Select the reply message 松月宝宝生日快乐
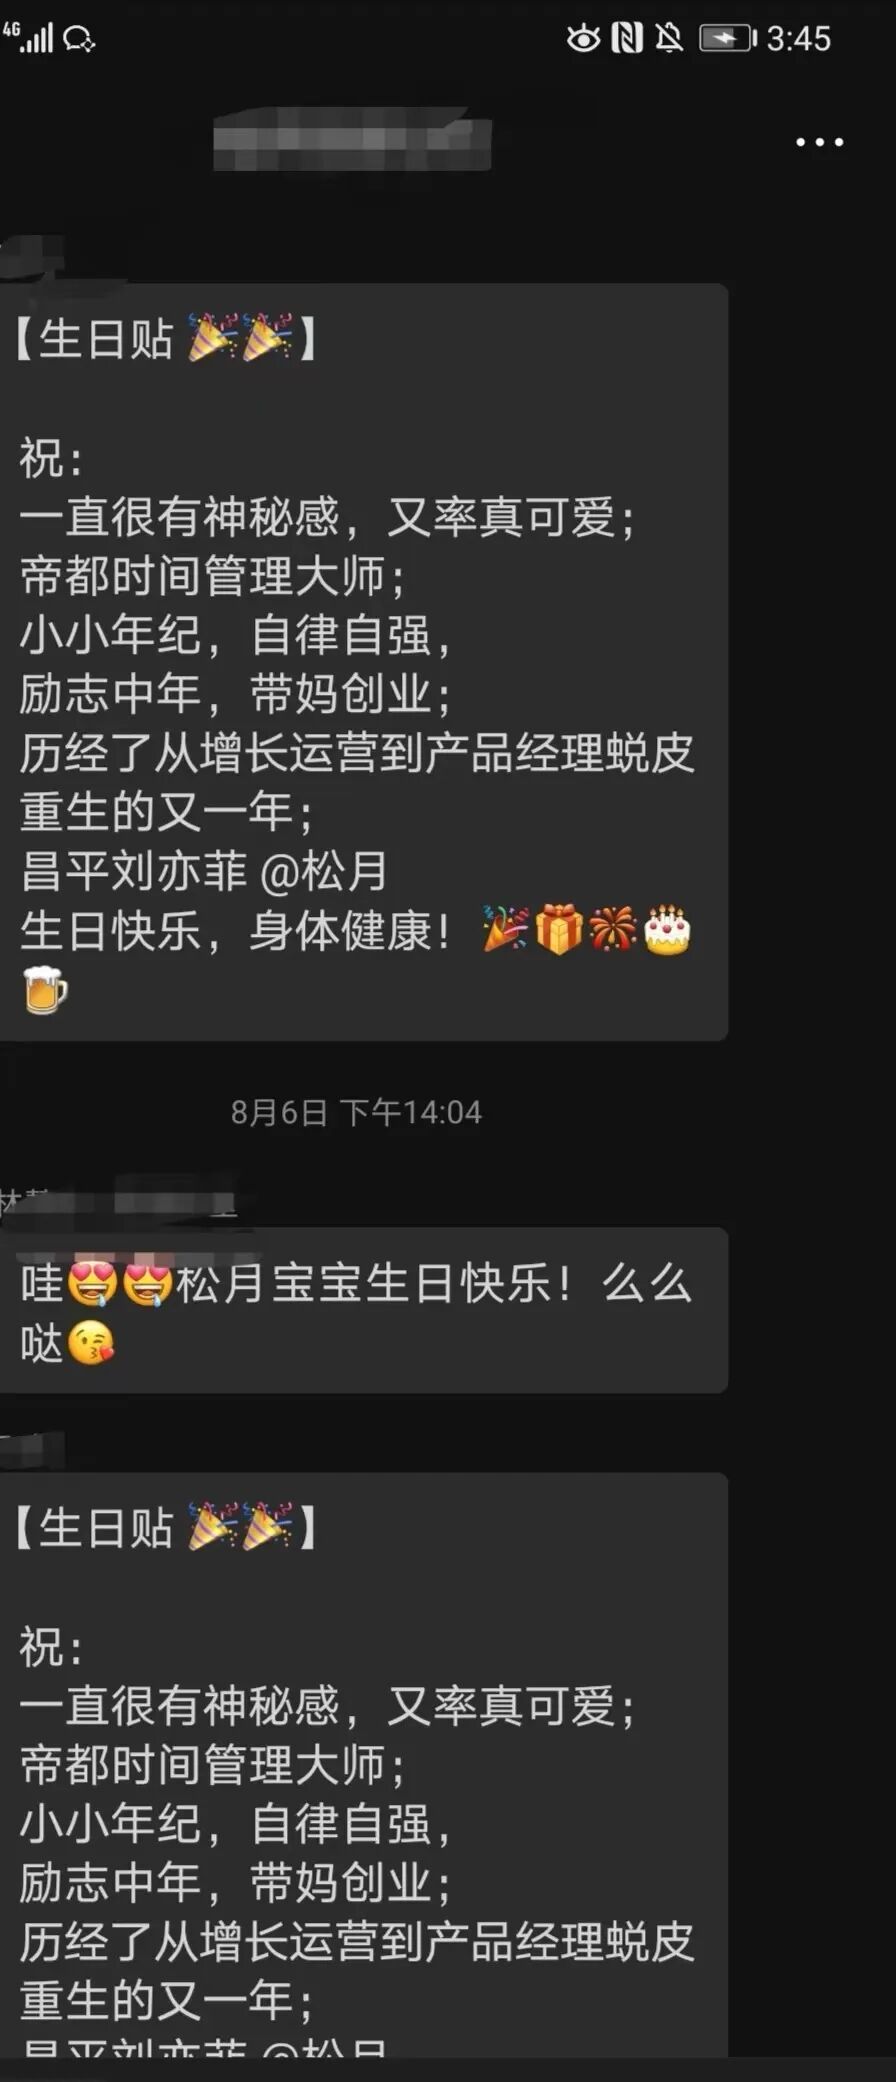 click(364, 1310)
